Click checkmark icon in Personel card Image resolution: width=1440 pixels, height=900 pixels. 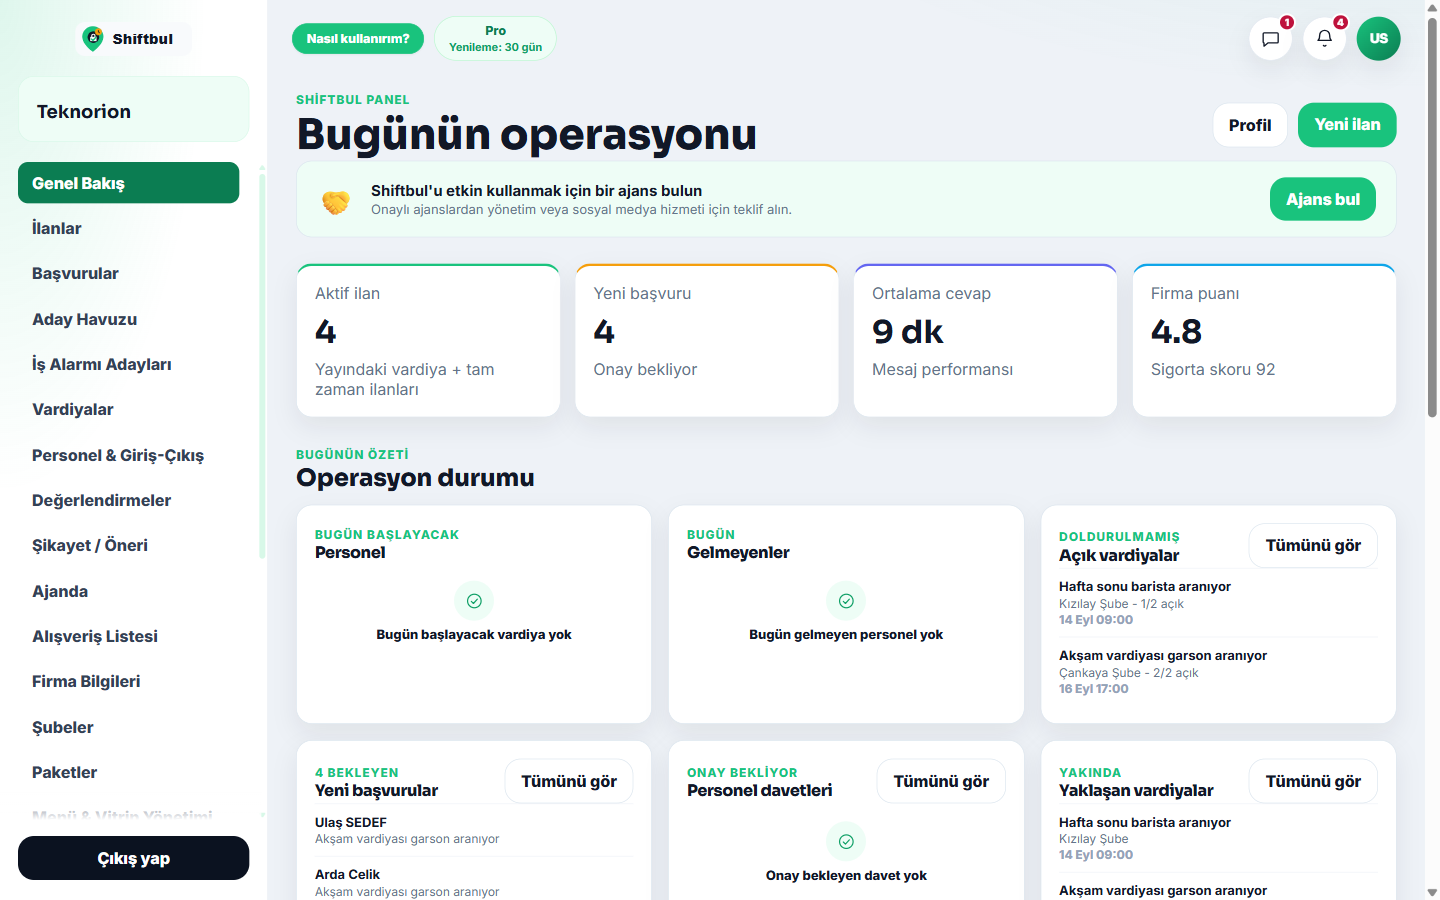tap(474, 601)
